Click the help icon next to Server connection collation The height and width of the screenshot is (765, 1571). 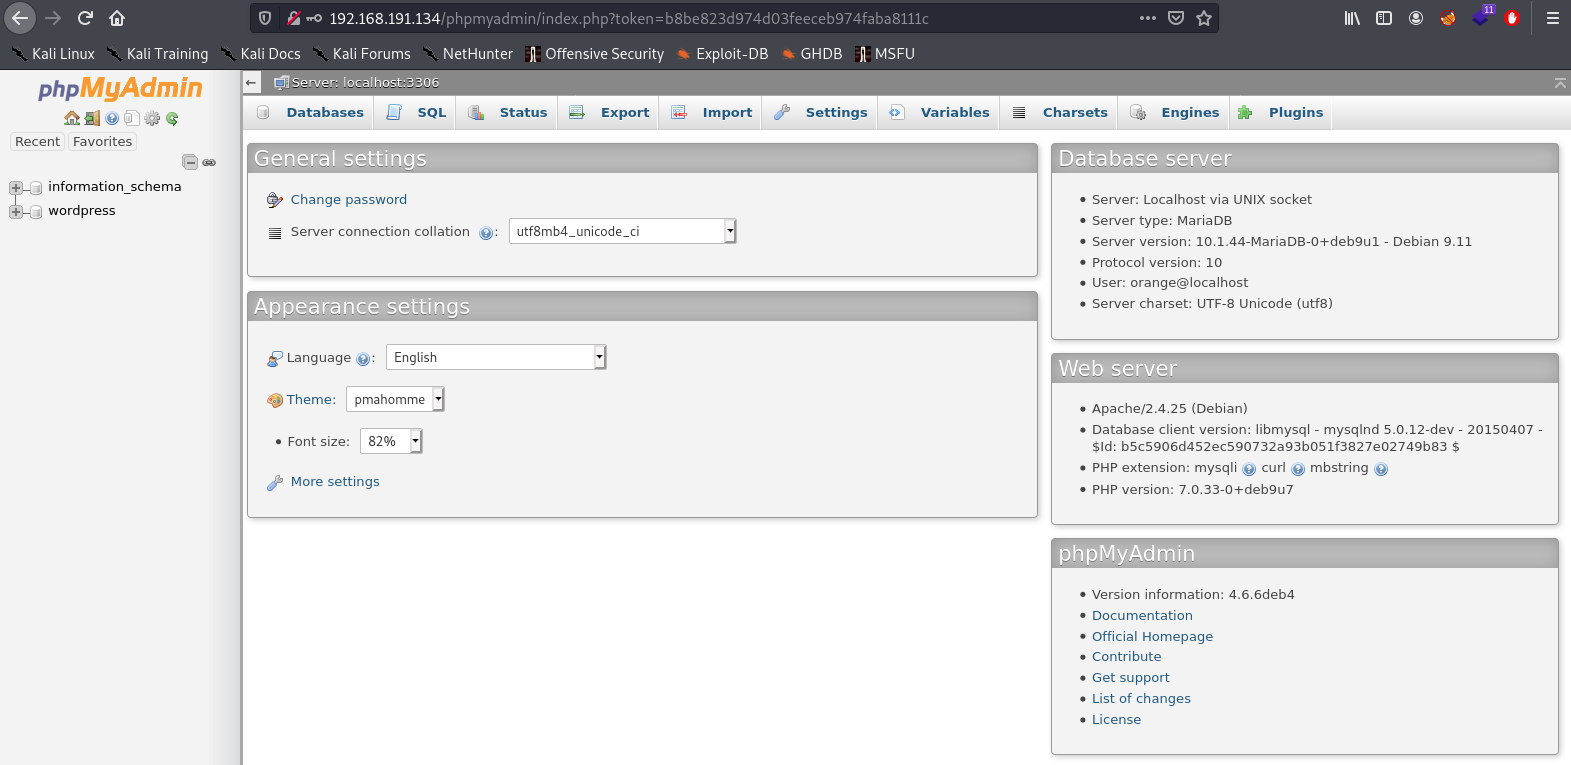[x=486, y=233]
